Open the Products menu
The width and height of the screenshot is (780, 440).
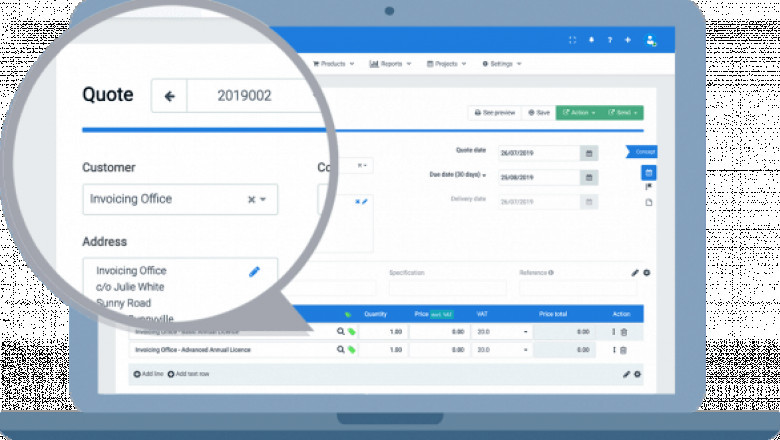point(333,64)
